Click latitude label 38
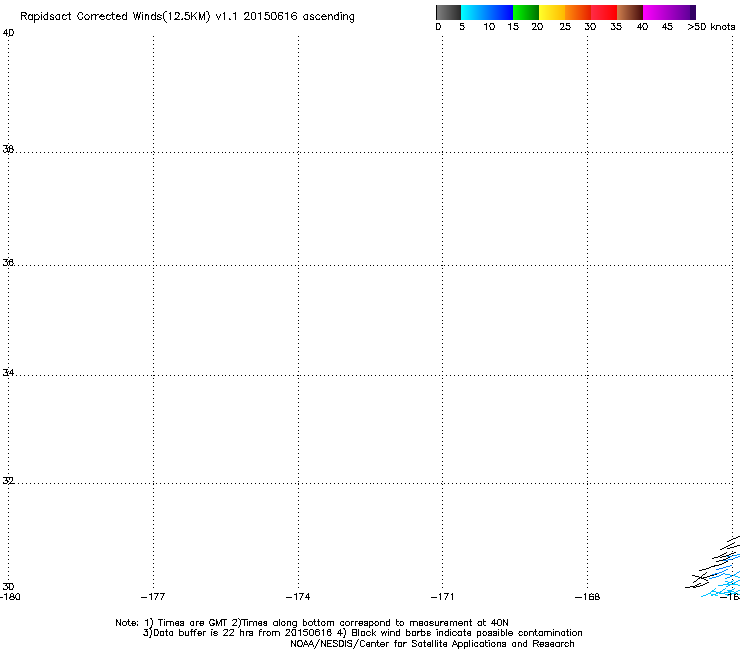 [x=8, y=149]
